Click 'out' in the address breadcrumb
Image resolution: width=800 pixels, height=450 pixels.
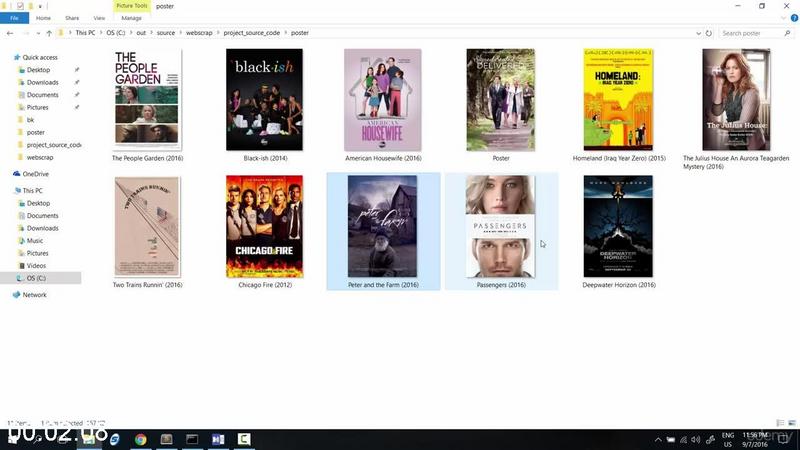point(141,33)
